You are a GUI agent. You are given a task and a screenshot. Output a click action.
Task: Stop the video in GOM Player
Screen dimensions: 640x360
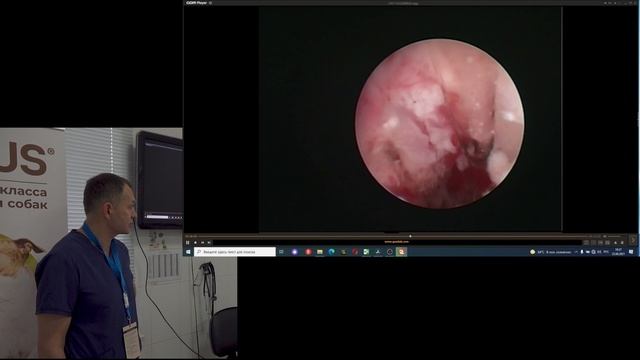(x=195, y=242)
